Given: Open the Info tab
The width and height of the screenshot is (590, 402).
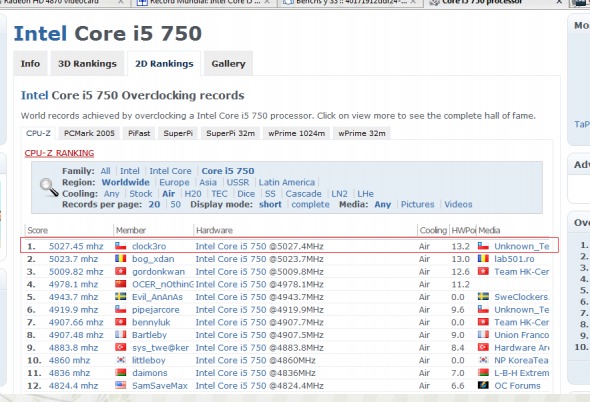Looking at the screenshot, I should pos(30,64).
